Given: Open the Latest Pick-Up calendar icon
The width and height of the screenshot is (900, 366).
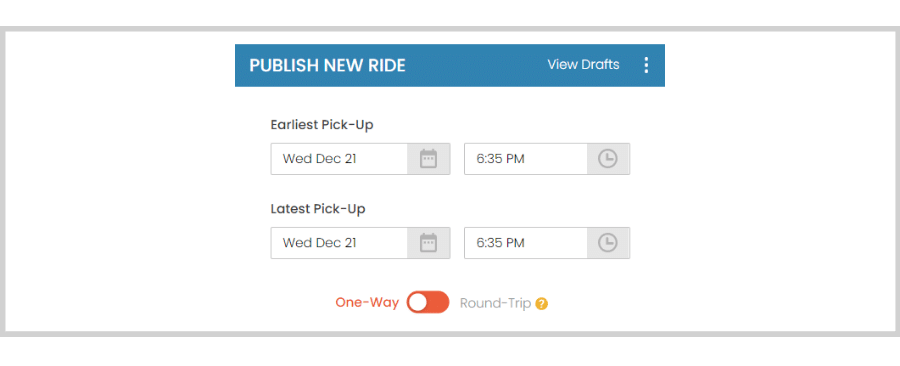Looking at the screenshot, I should tap(428, 243).
